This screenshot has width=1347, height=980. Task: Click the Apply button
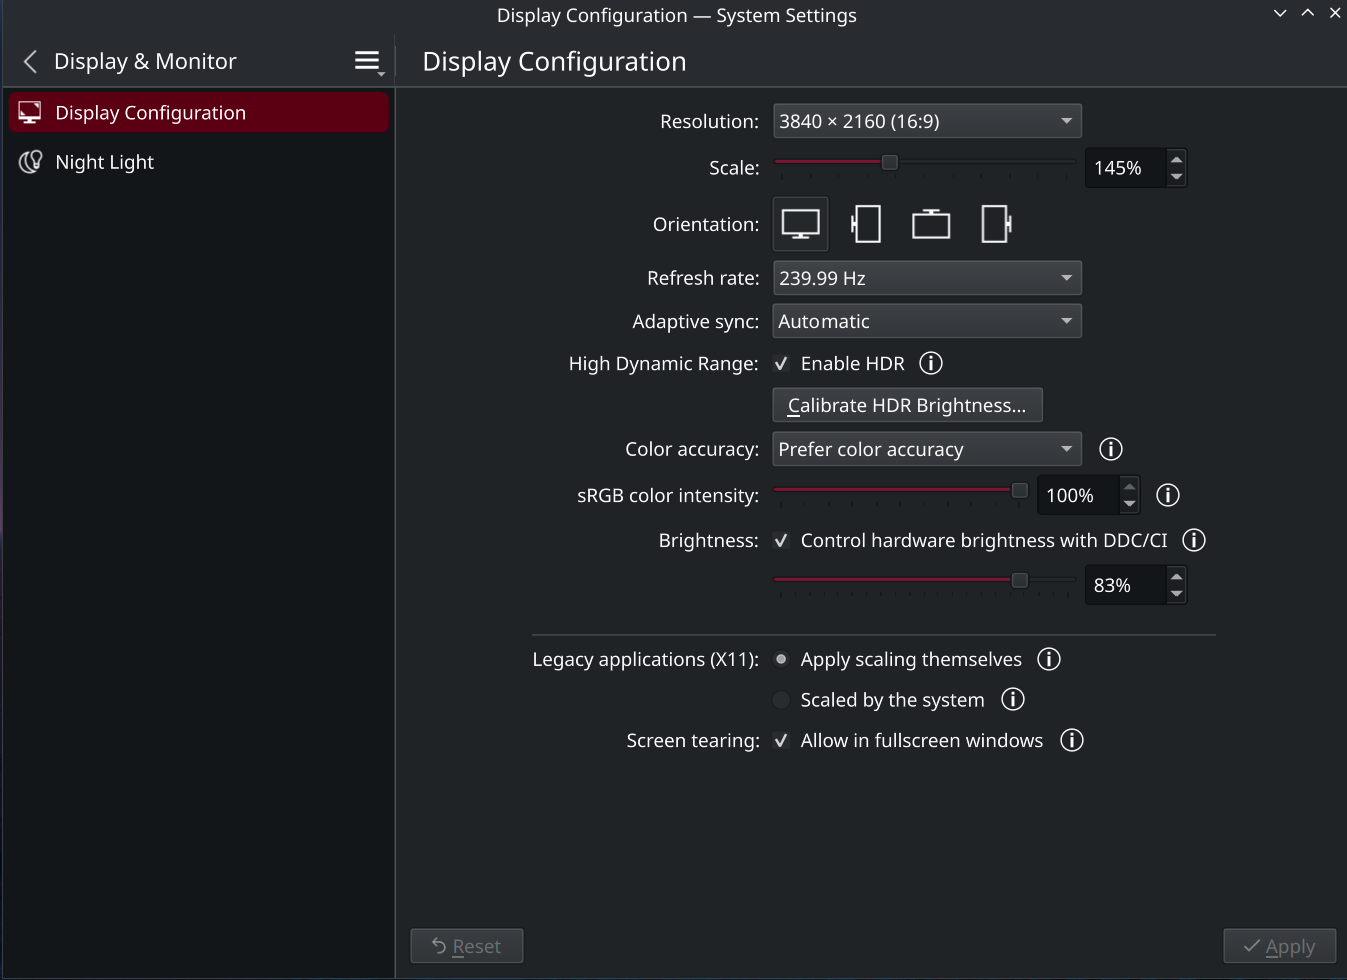click(x=1280, y=946)
